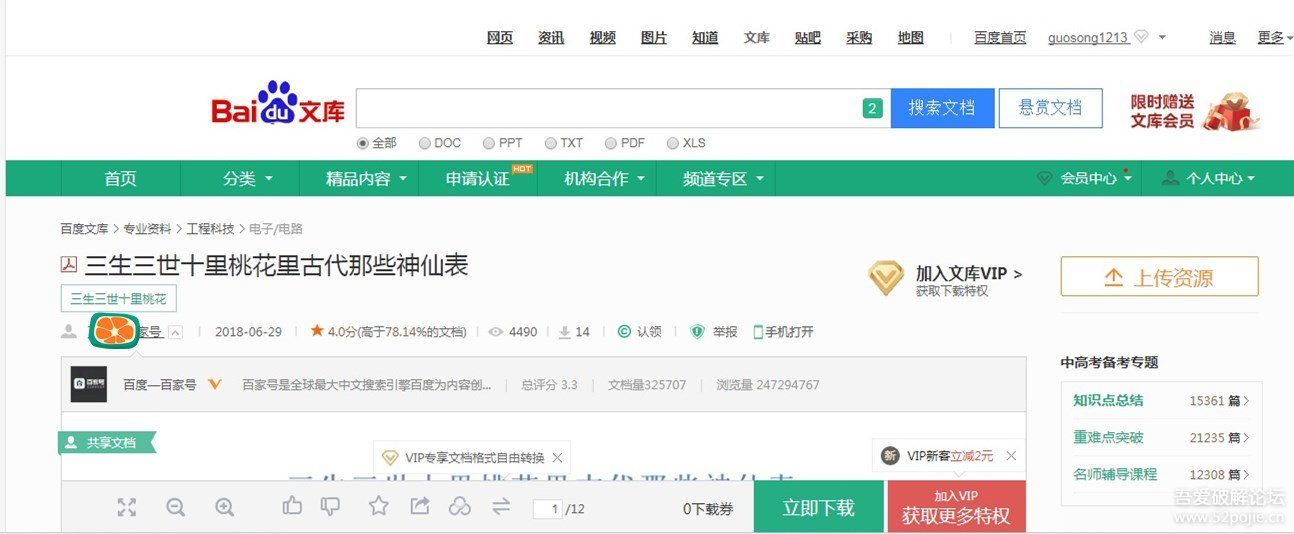The height and width of the screenshot is (534, 1294).
Task: Close the VIP专享文档格式自由转换 tip
Action: [557, 457]
